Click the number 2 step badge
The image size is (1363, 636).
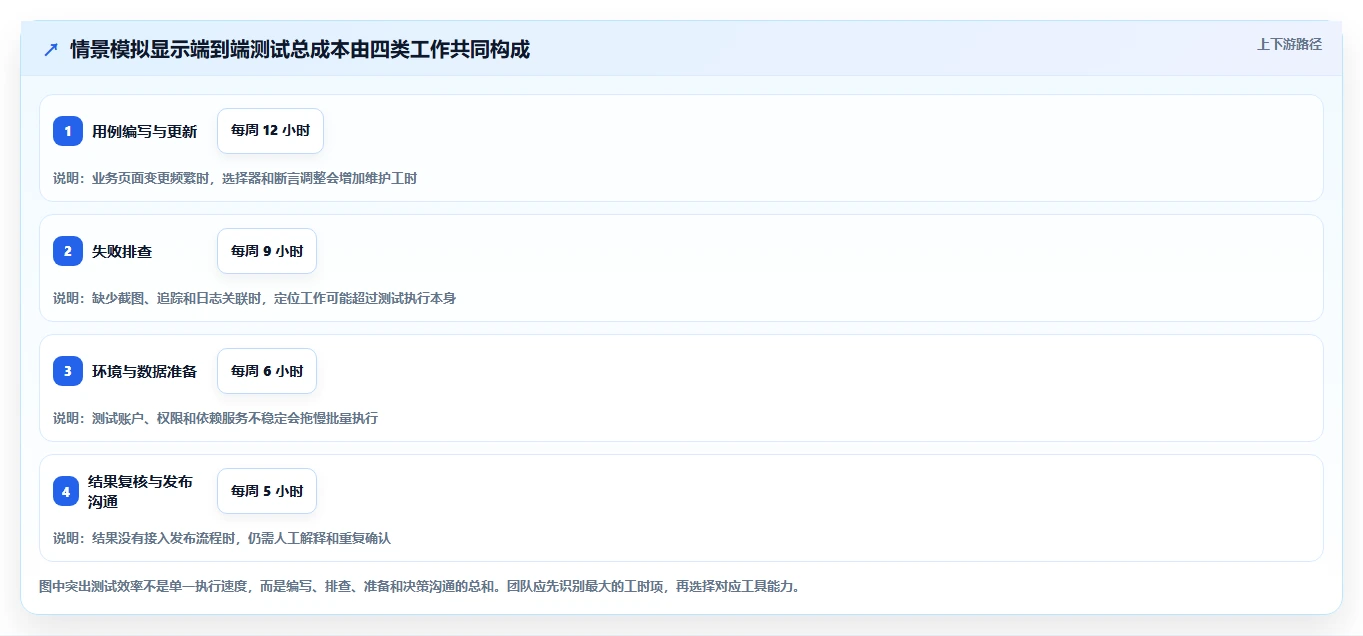[x=68, y=251]
